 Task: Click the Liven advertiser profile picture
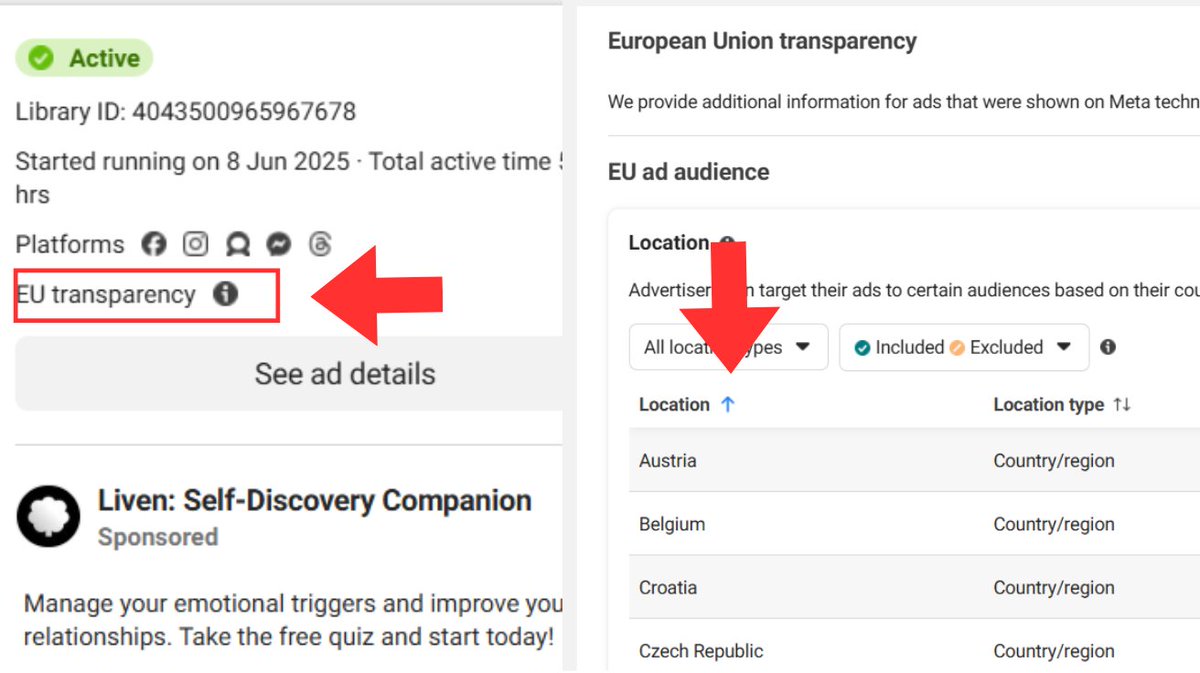point(48,516)
